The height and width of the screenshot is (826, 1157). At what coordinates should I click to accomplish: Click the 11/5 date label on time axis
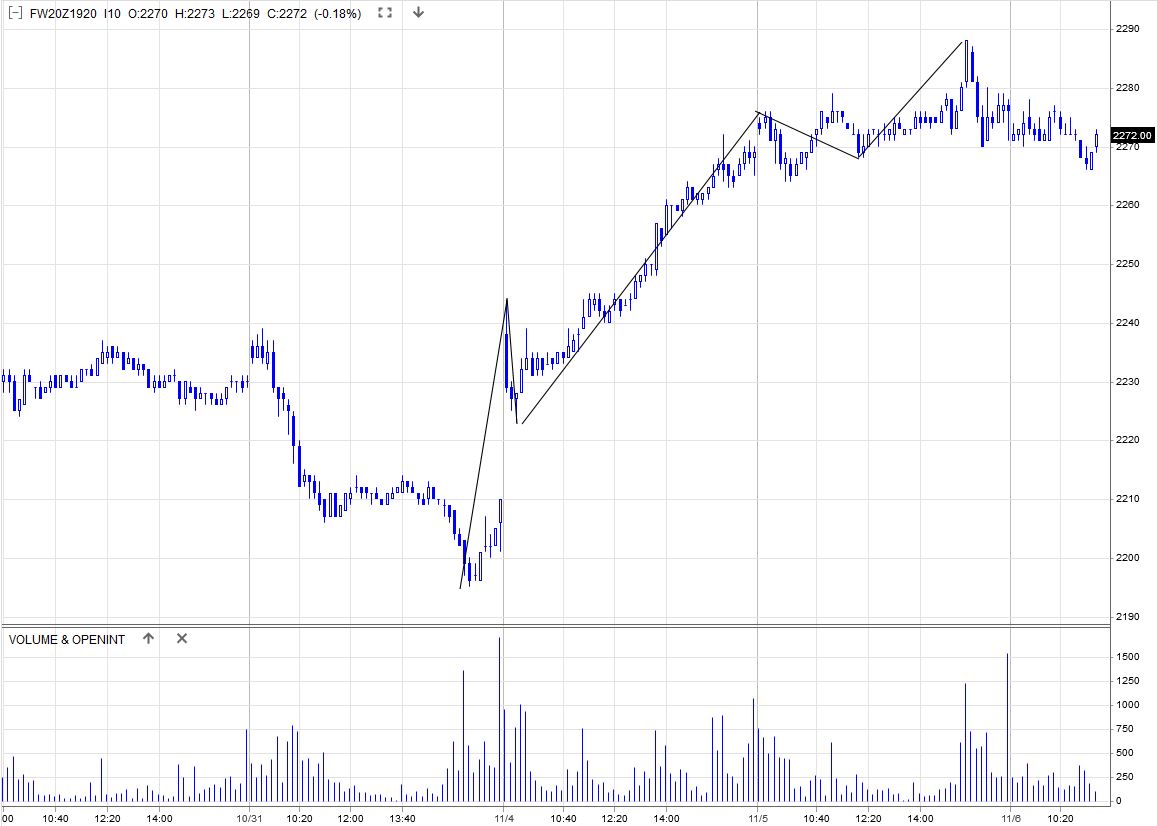(758, 819)
